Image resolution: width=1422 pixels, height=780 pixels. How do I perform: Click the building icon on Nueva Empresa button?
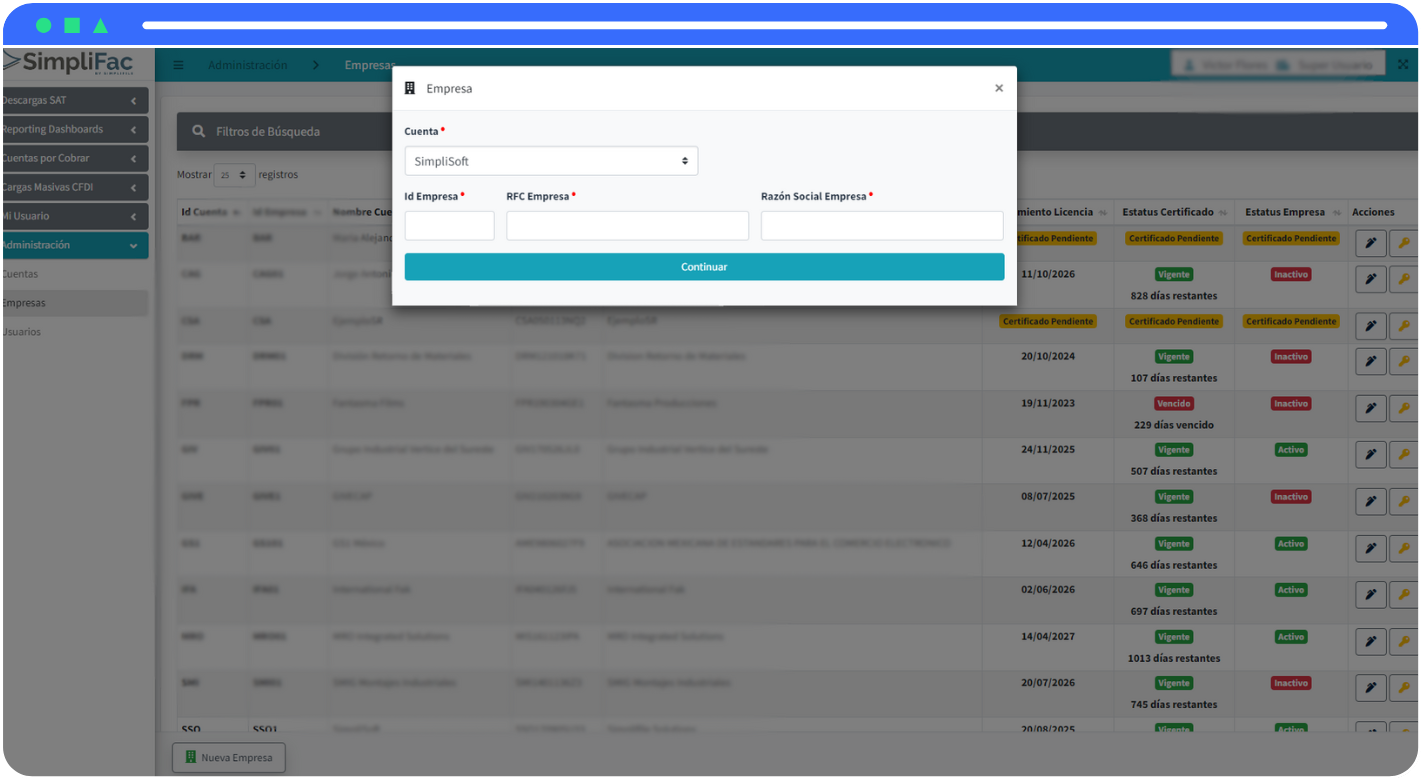(x=190, y=758)
